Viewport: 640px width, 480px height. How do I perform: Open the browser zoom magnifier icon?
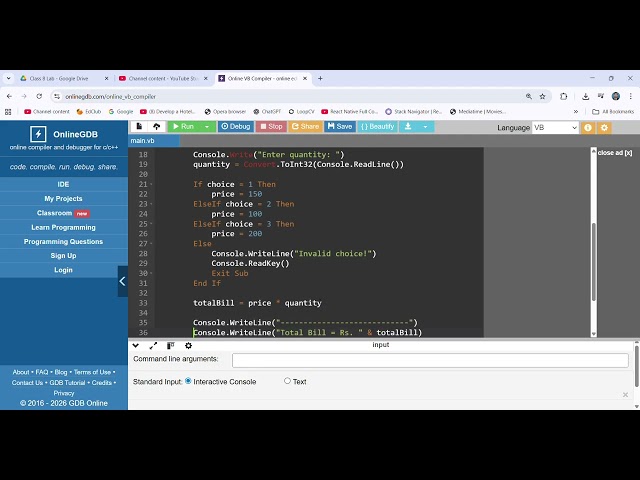[x=529, y=97]
